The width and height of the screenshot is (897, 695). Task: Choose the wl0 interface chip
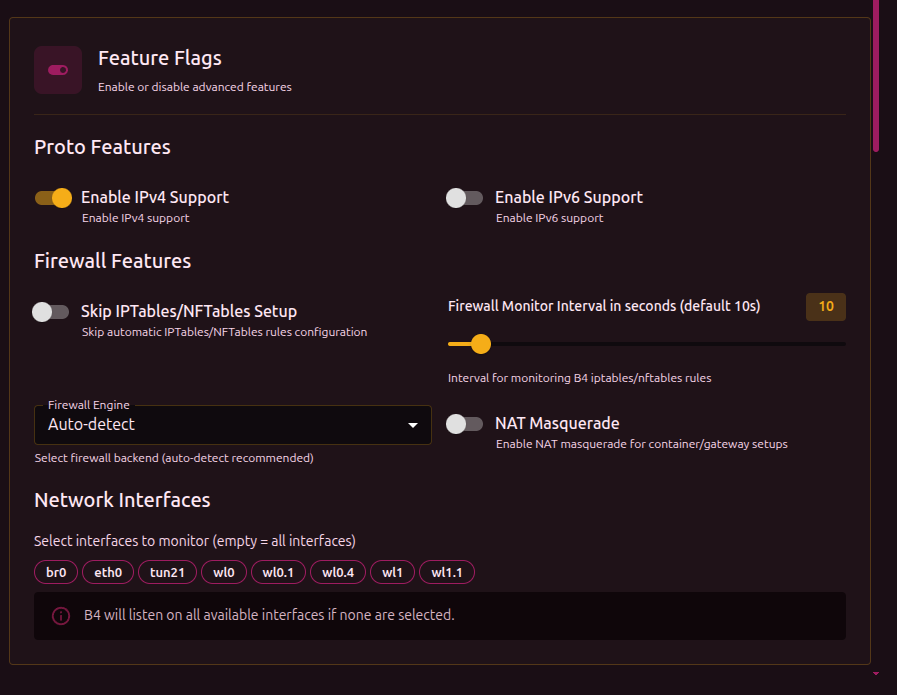223,573
